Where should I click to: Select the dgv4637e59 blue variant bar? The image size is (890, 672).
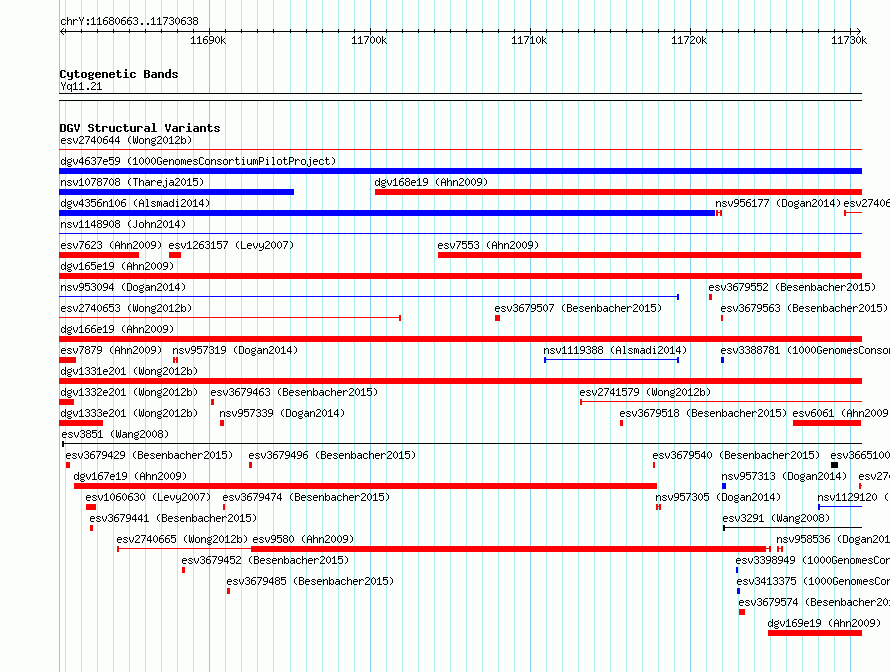pyautogui.click(x=460, y=171)
